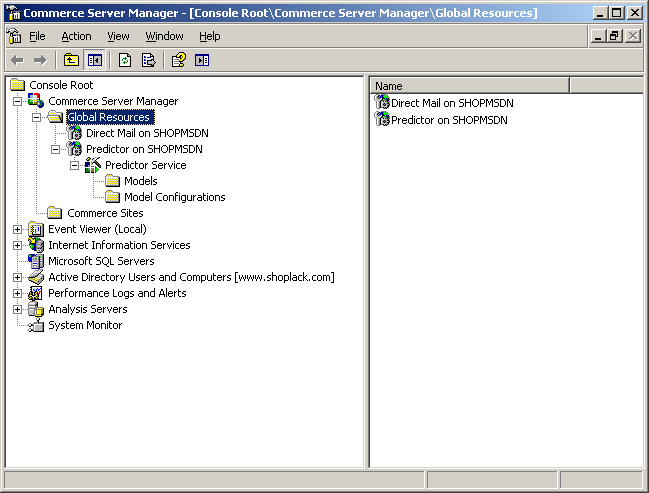Select Model Configurations label in the tree
The height and width of the screenshot is (493, 649).
point(175,197)
